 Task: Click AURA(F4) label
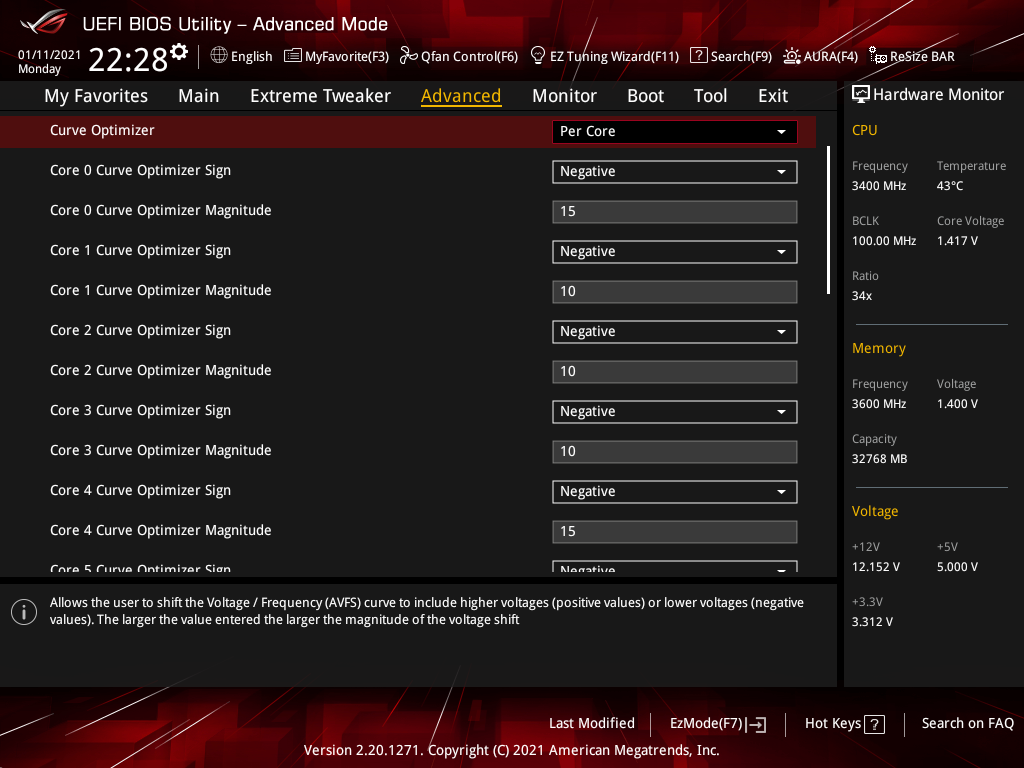831,57
